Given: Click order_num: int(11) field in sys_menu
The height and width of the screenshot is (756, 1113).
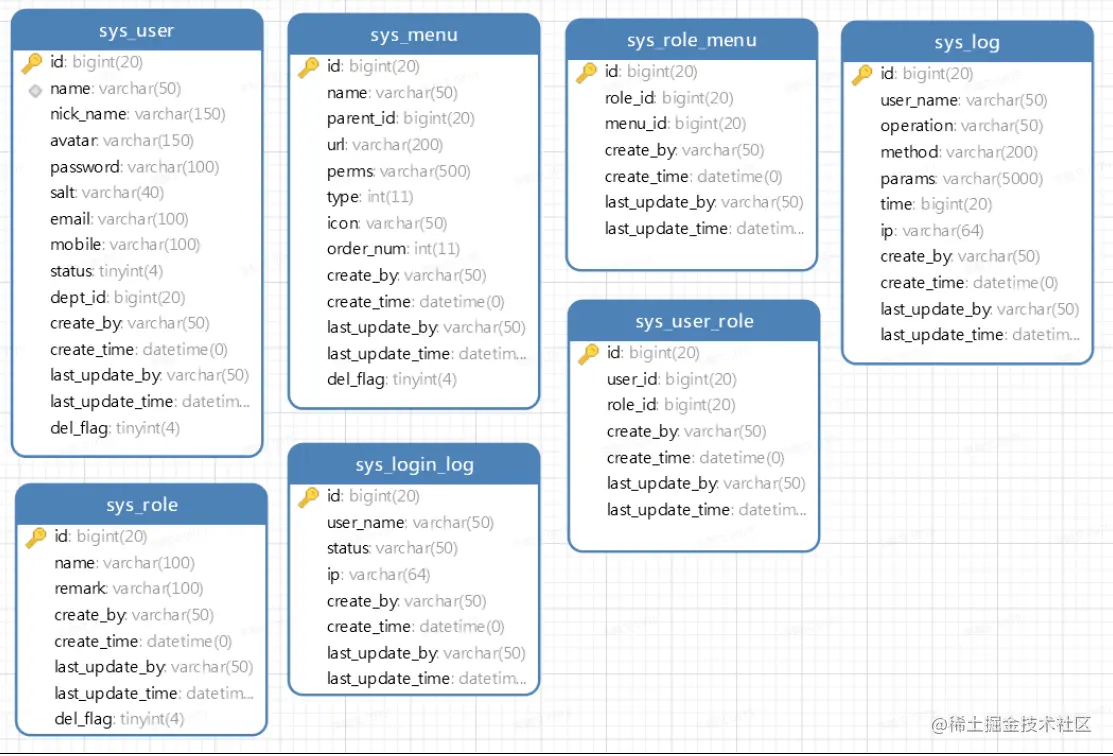Looking at the screenshot, I should [x=393, y=249].
